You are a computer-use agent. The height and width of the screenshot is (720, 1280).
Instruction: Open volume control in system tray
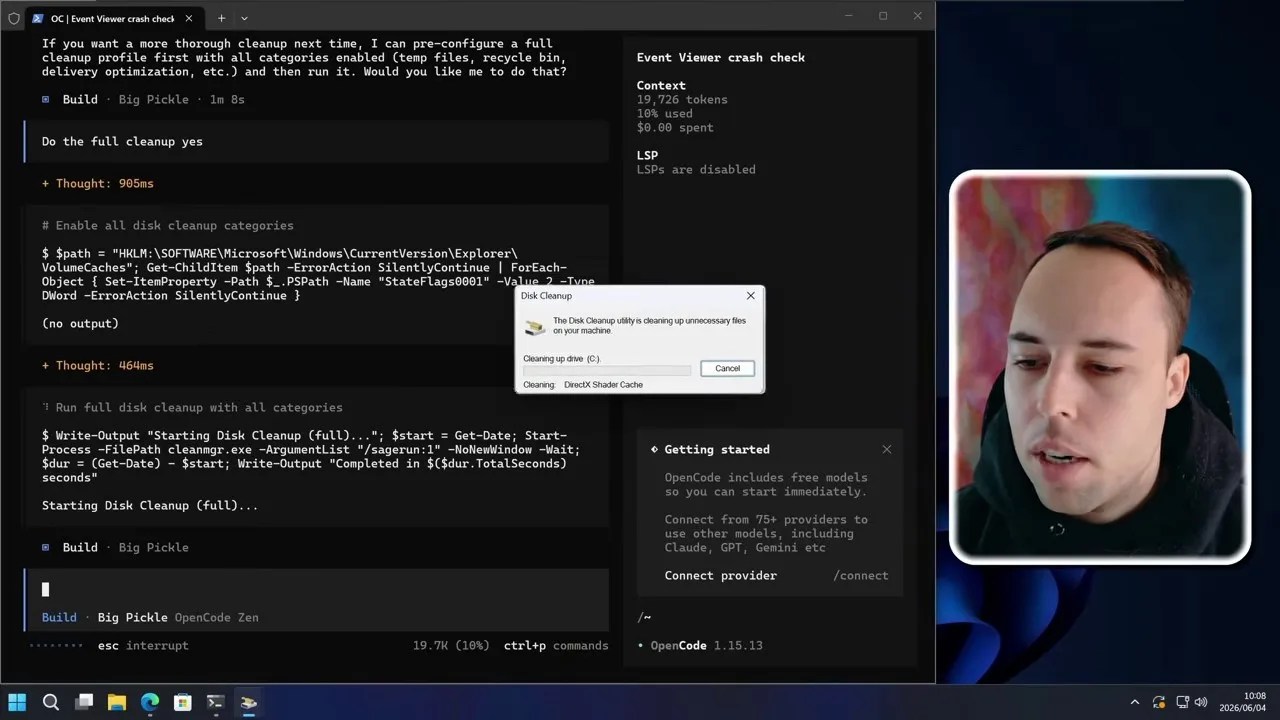[1201, 703]
